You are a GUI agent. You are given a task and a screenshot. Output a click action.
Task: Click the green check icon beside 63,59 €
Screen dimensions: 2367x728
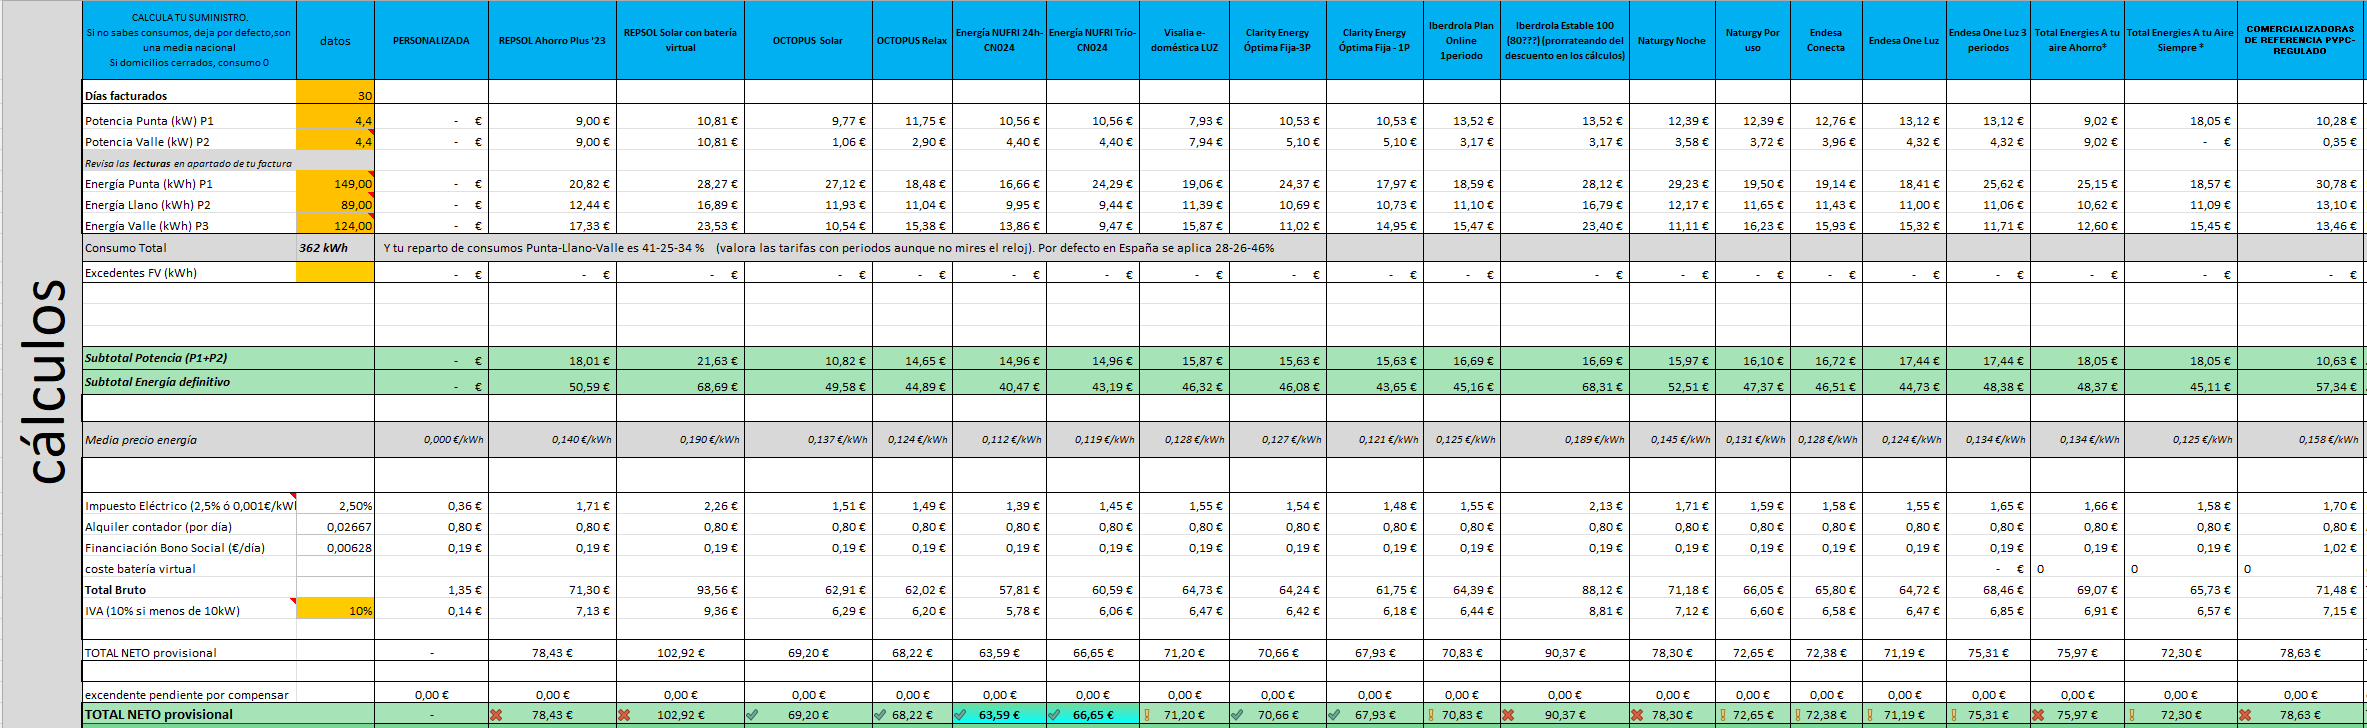click(x=960, y=715)
